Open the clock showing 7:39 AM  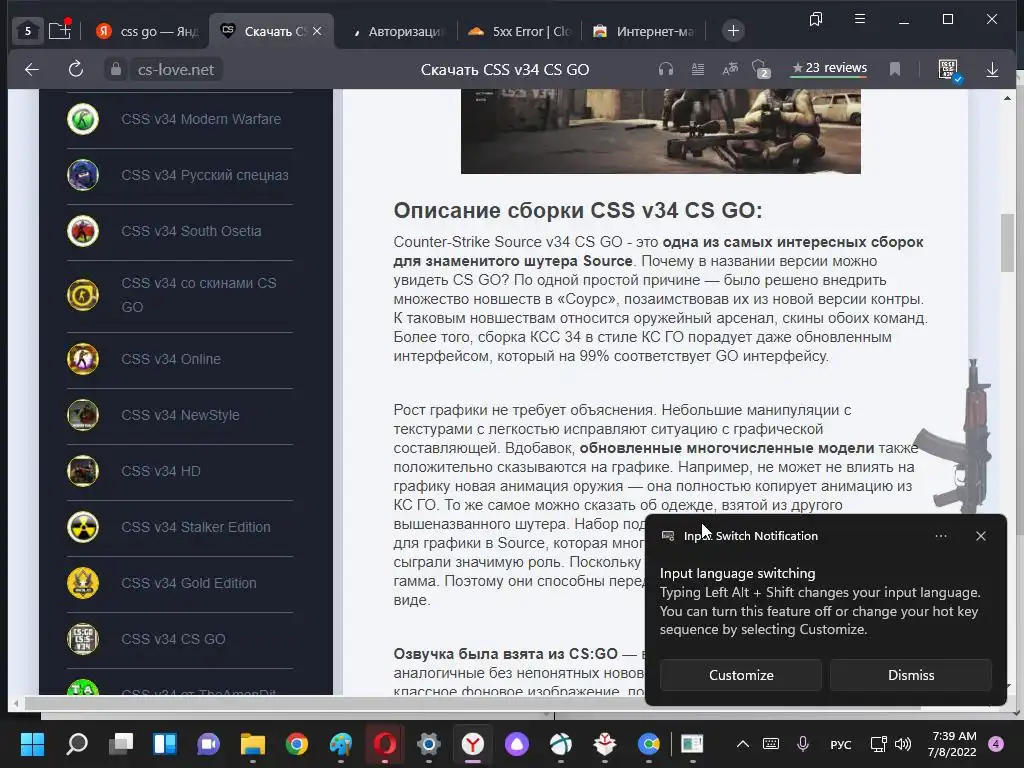[953, 744]
